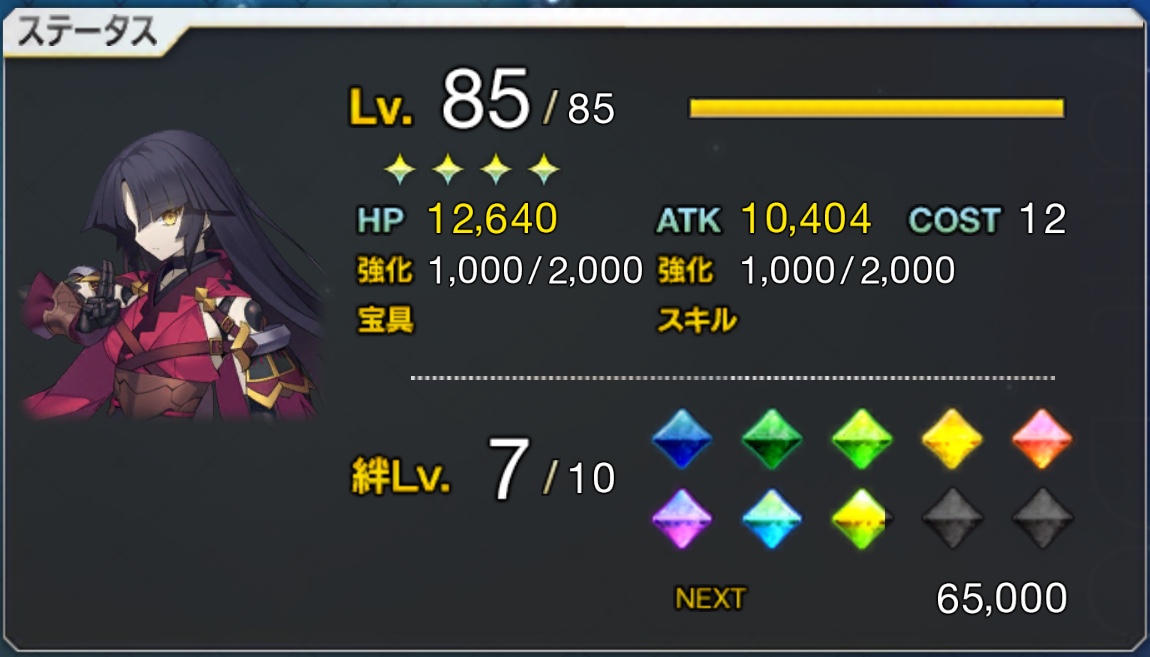Select the light green bond crystal in the top row

862,439
